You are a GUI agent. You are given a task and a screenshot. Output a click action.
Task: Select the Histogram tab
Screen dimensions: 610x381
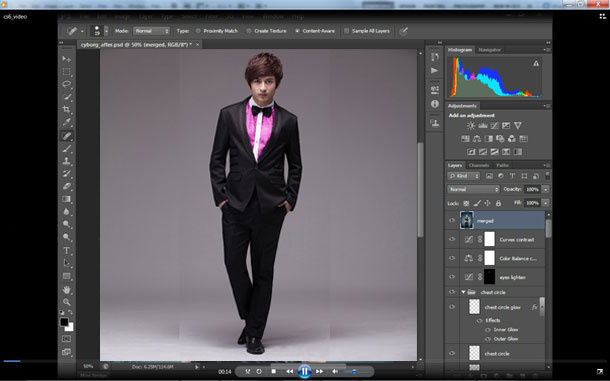460,50
